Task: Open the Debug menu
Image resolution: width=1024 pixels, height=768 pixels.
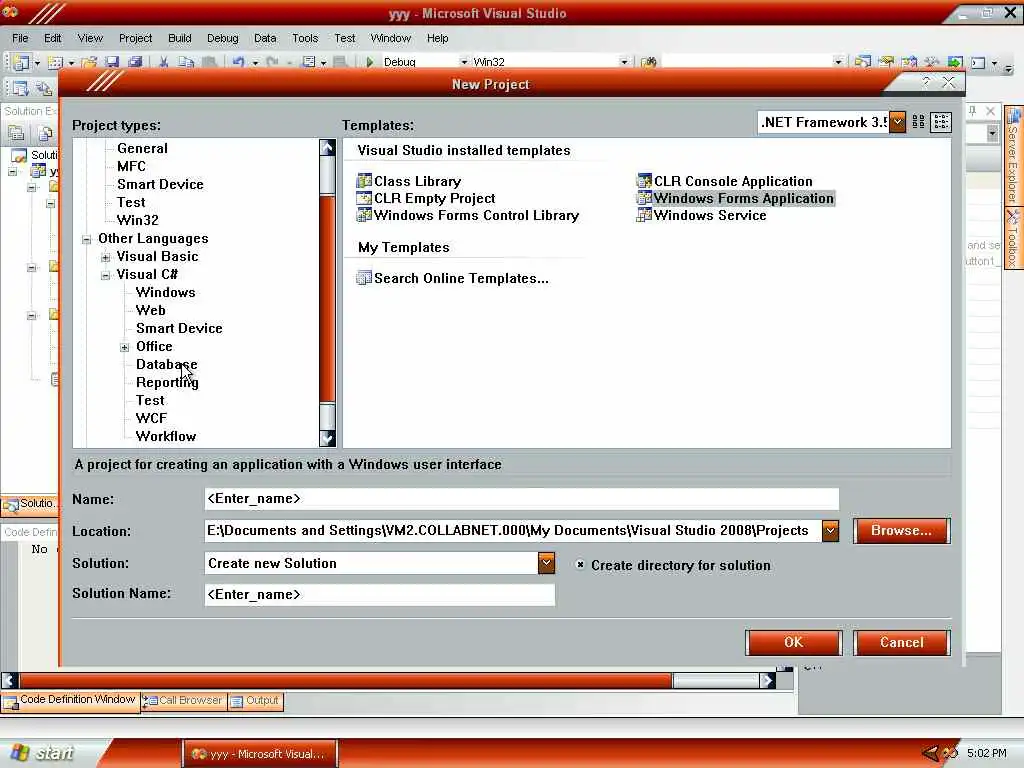Action: [x=223, y=38]
